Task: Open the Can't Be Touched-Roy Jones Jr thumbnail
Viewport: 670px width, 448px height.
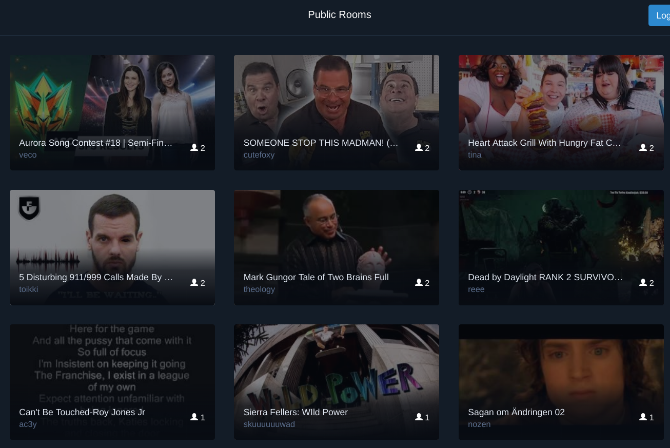Action: tap(112, 382)
